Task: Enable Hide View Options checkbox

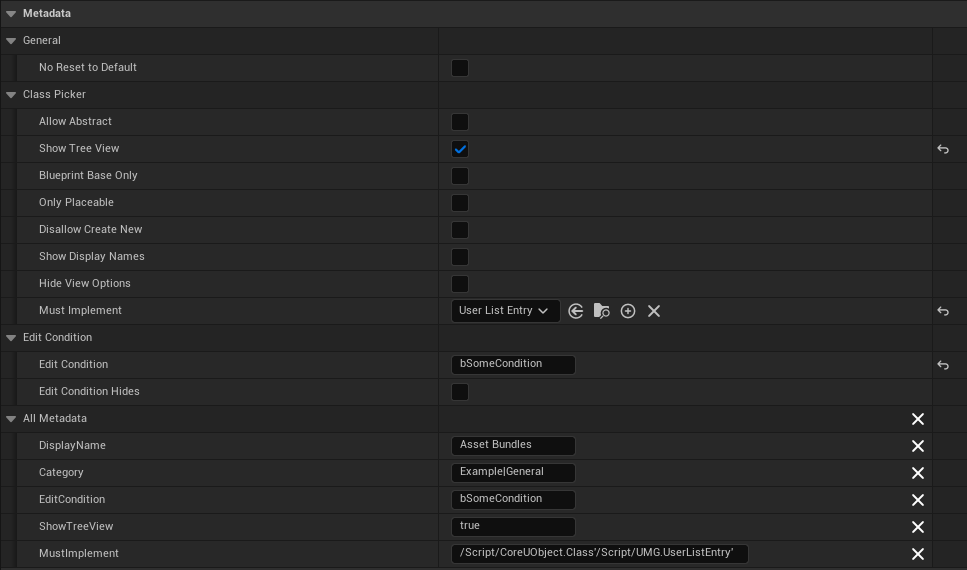Action: (459, 284)
